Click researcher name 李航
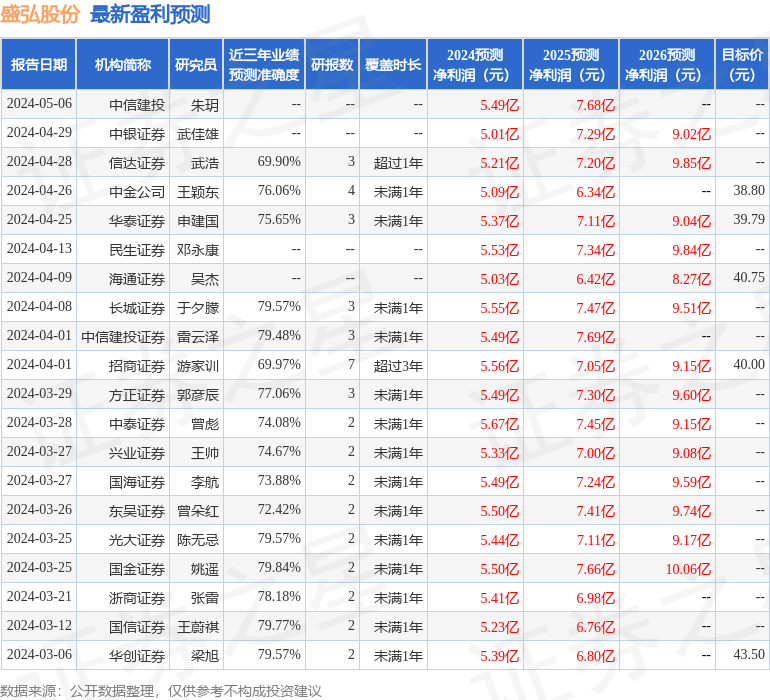This screenshot has width=770, height=700. (205, 481)
